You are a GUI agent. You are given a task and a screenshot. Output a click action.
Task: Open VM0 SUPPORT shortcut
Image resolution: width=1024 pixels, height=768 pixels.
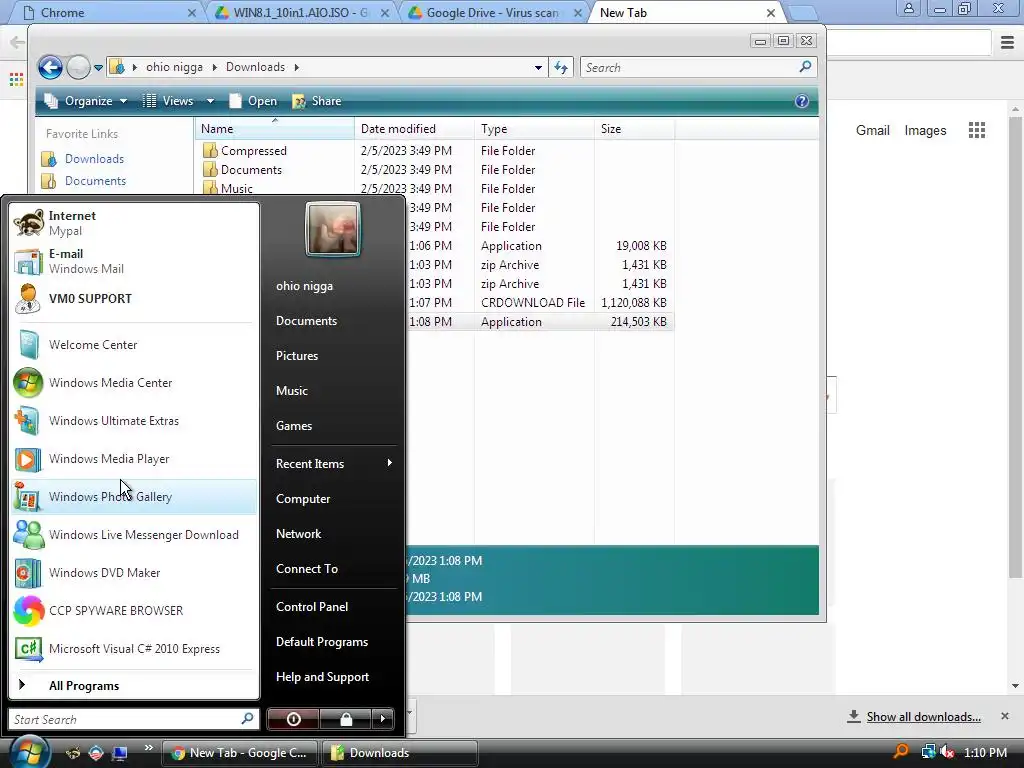coord(134,298)
